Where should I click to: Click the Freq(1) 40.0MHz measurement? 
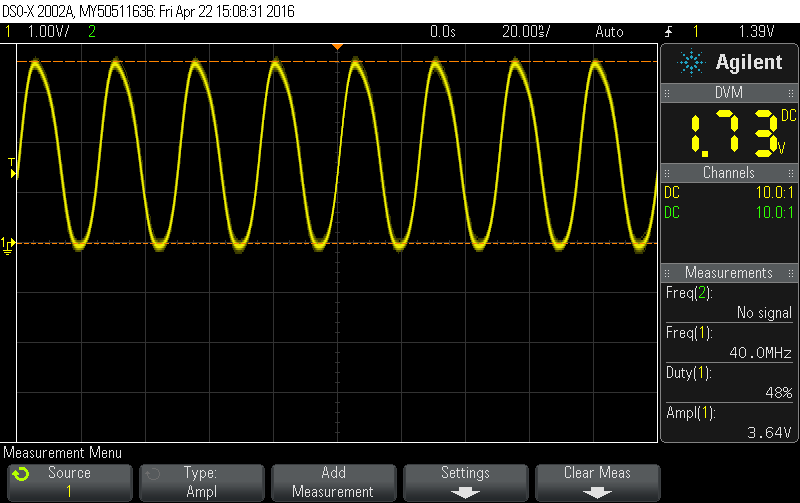(729, 343)
